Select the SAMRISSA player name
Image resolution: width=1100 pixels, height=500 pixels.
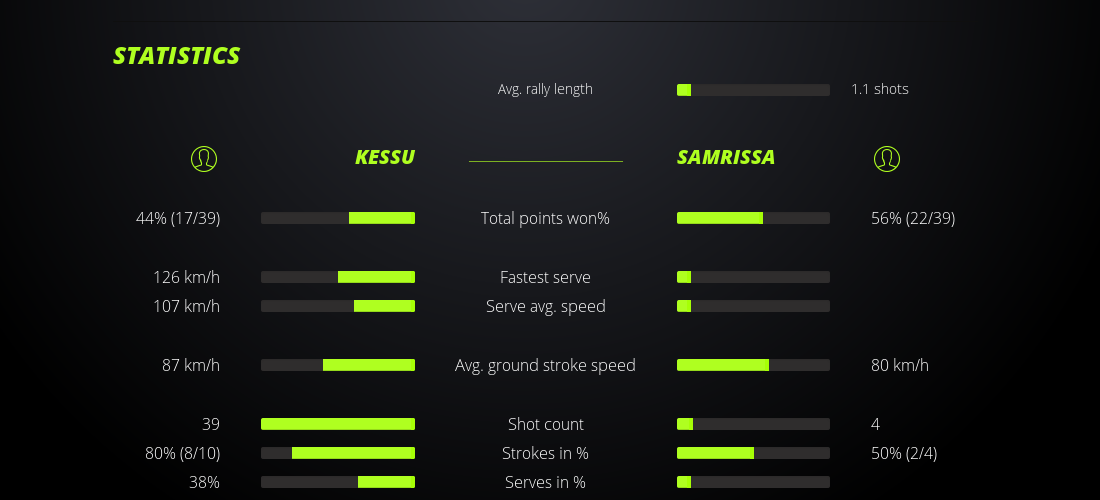[x=726, y=157]
